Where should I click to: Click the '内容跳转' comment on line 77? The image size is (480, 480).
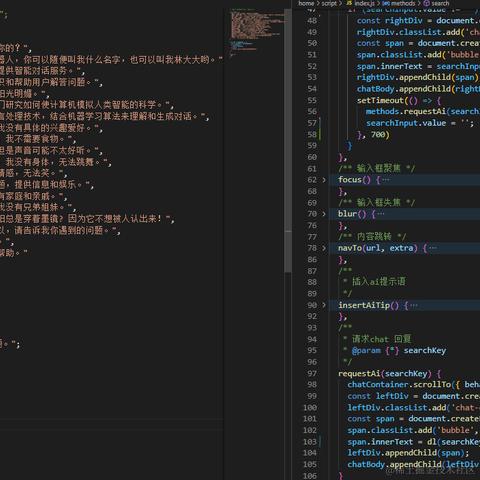(374, 237)
